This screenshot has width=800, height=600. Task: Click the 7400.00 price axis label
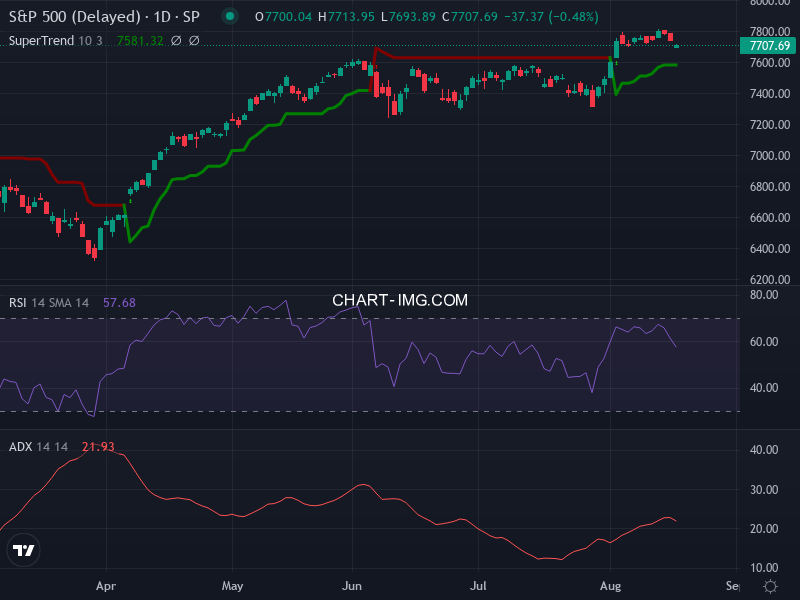pyautogui.click(x=769, y=93)
